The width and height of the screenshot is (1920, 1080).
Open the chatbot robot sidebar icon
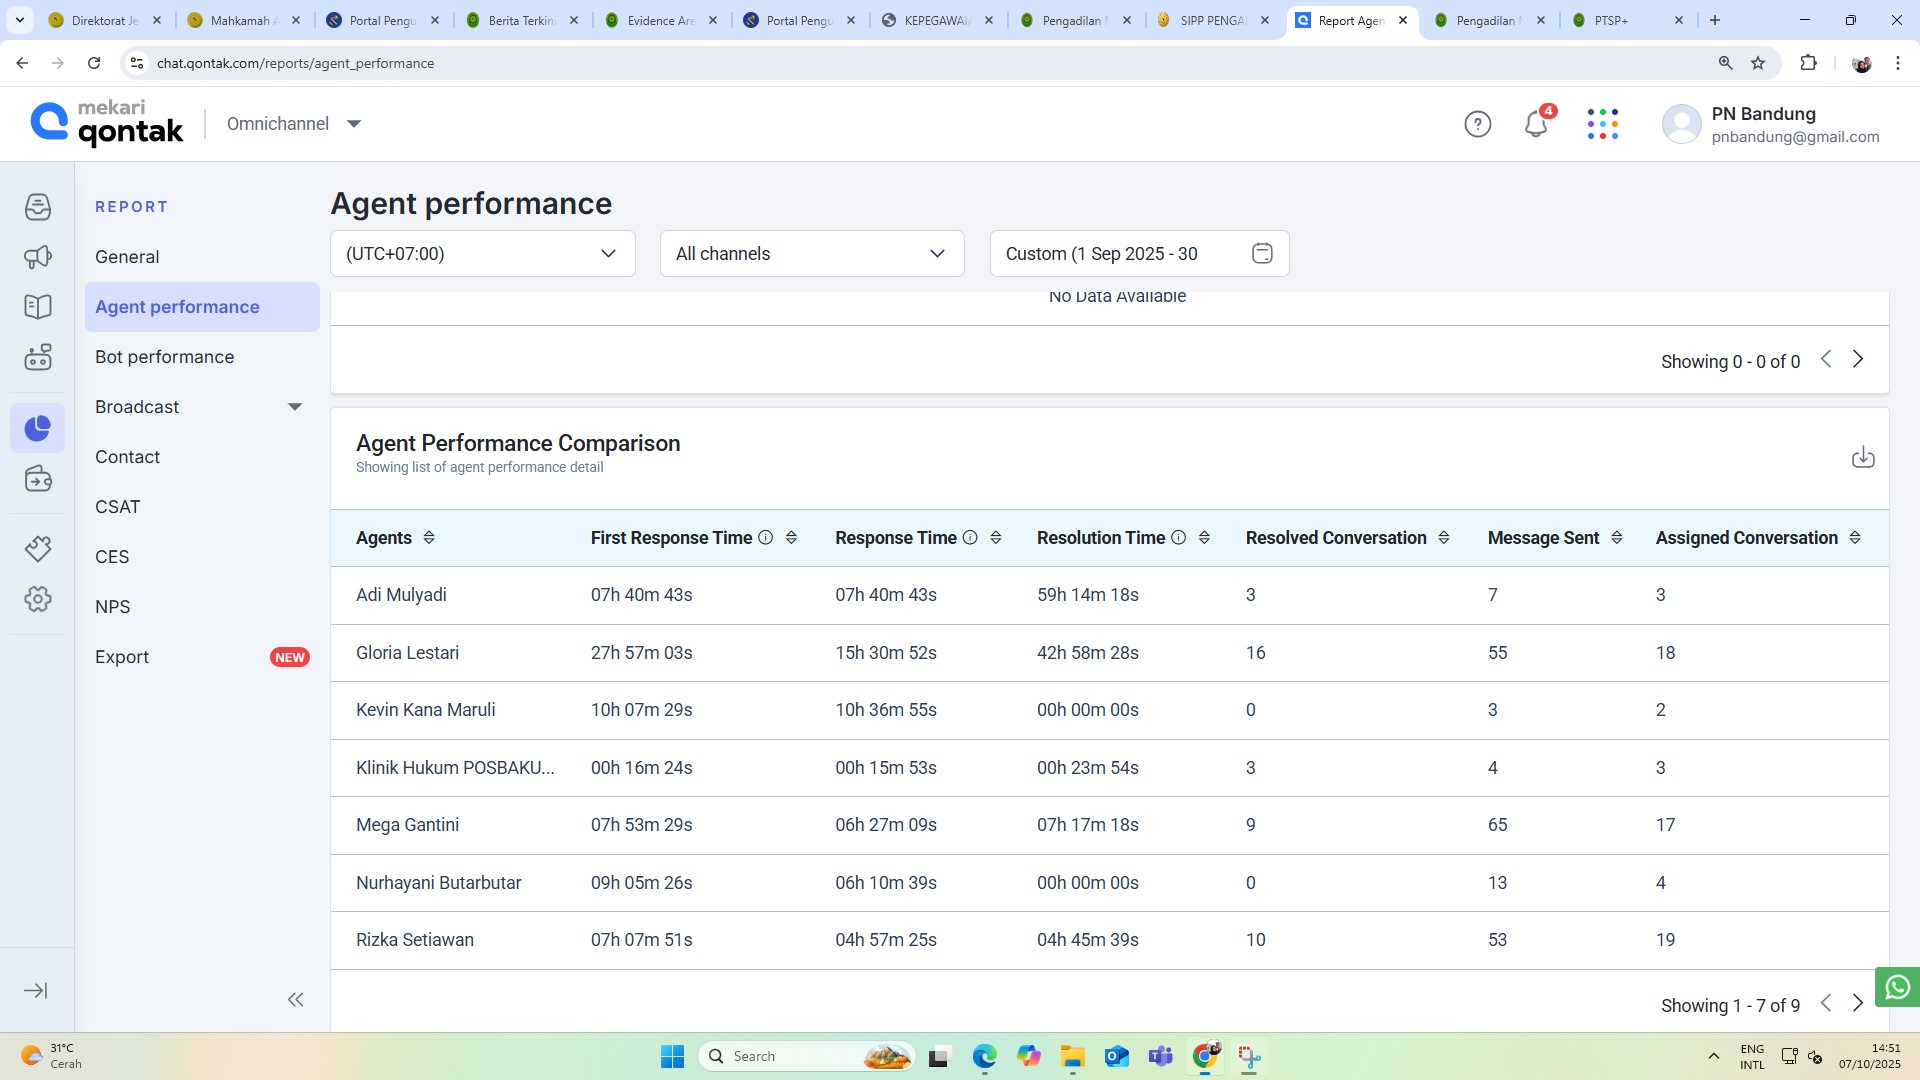click(x=38, y=357)
